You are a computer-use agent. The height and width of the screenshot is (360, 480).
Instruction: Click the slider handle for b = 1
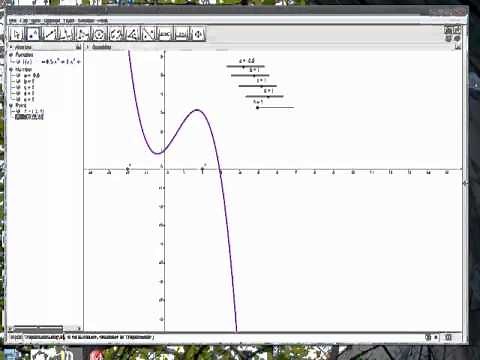[x=254, y=76]
